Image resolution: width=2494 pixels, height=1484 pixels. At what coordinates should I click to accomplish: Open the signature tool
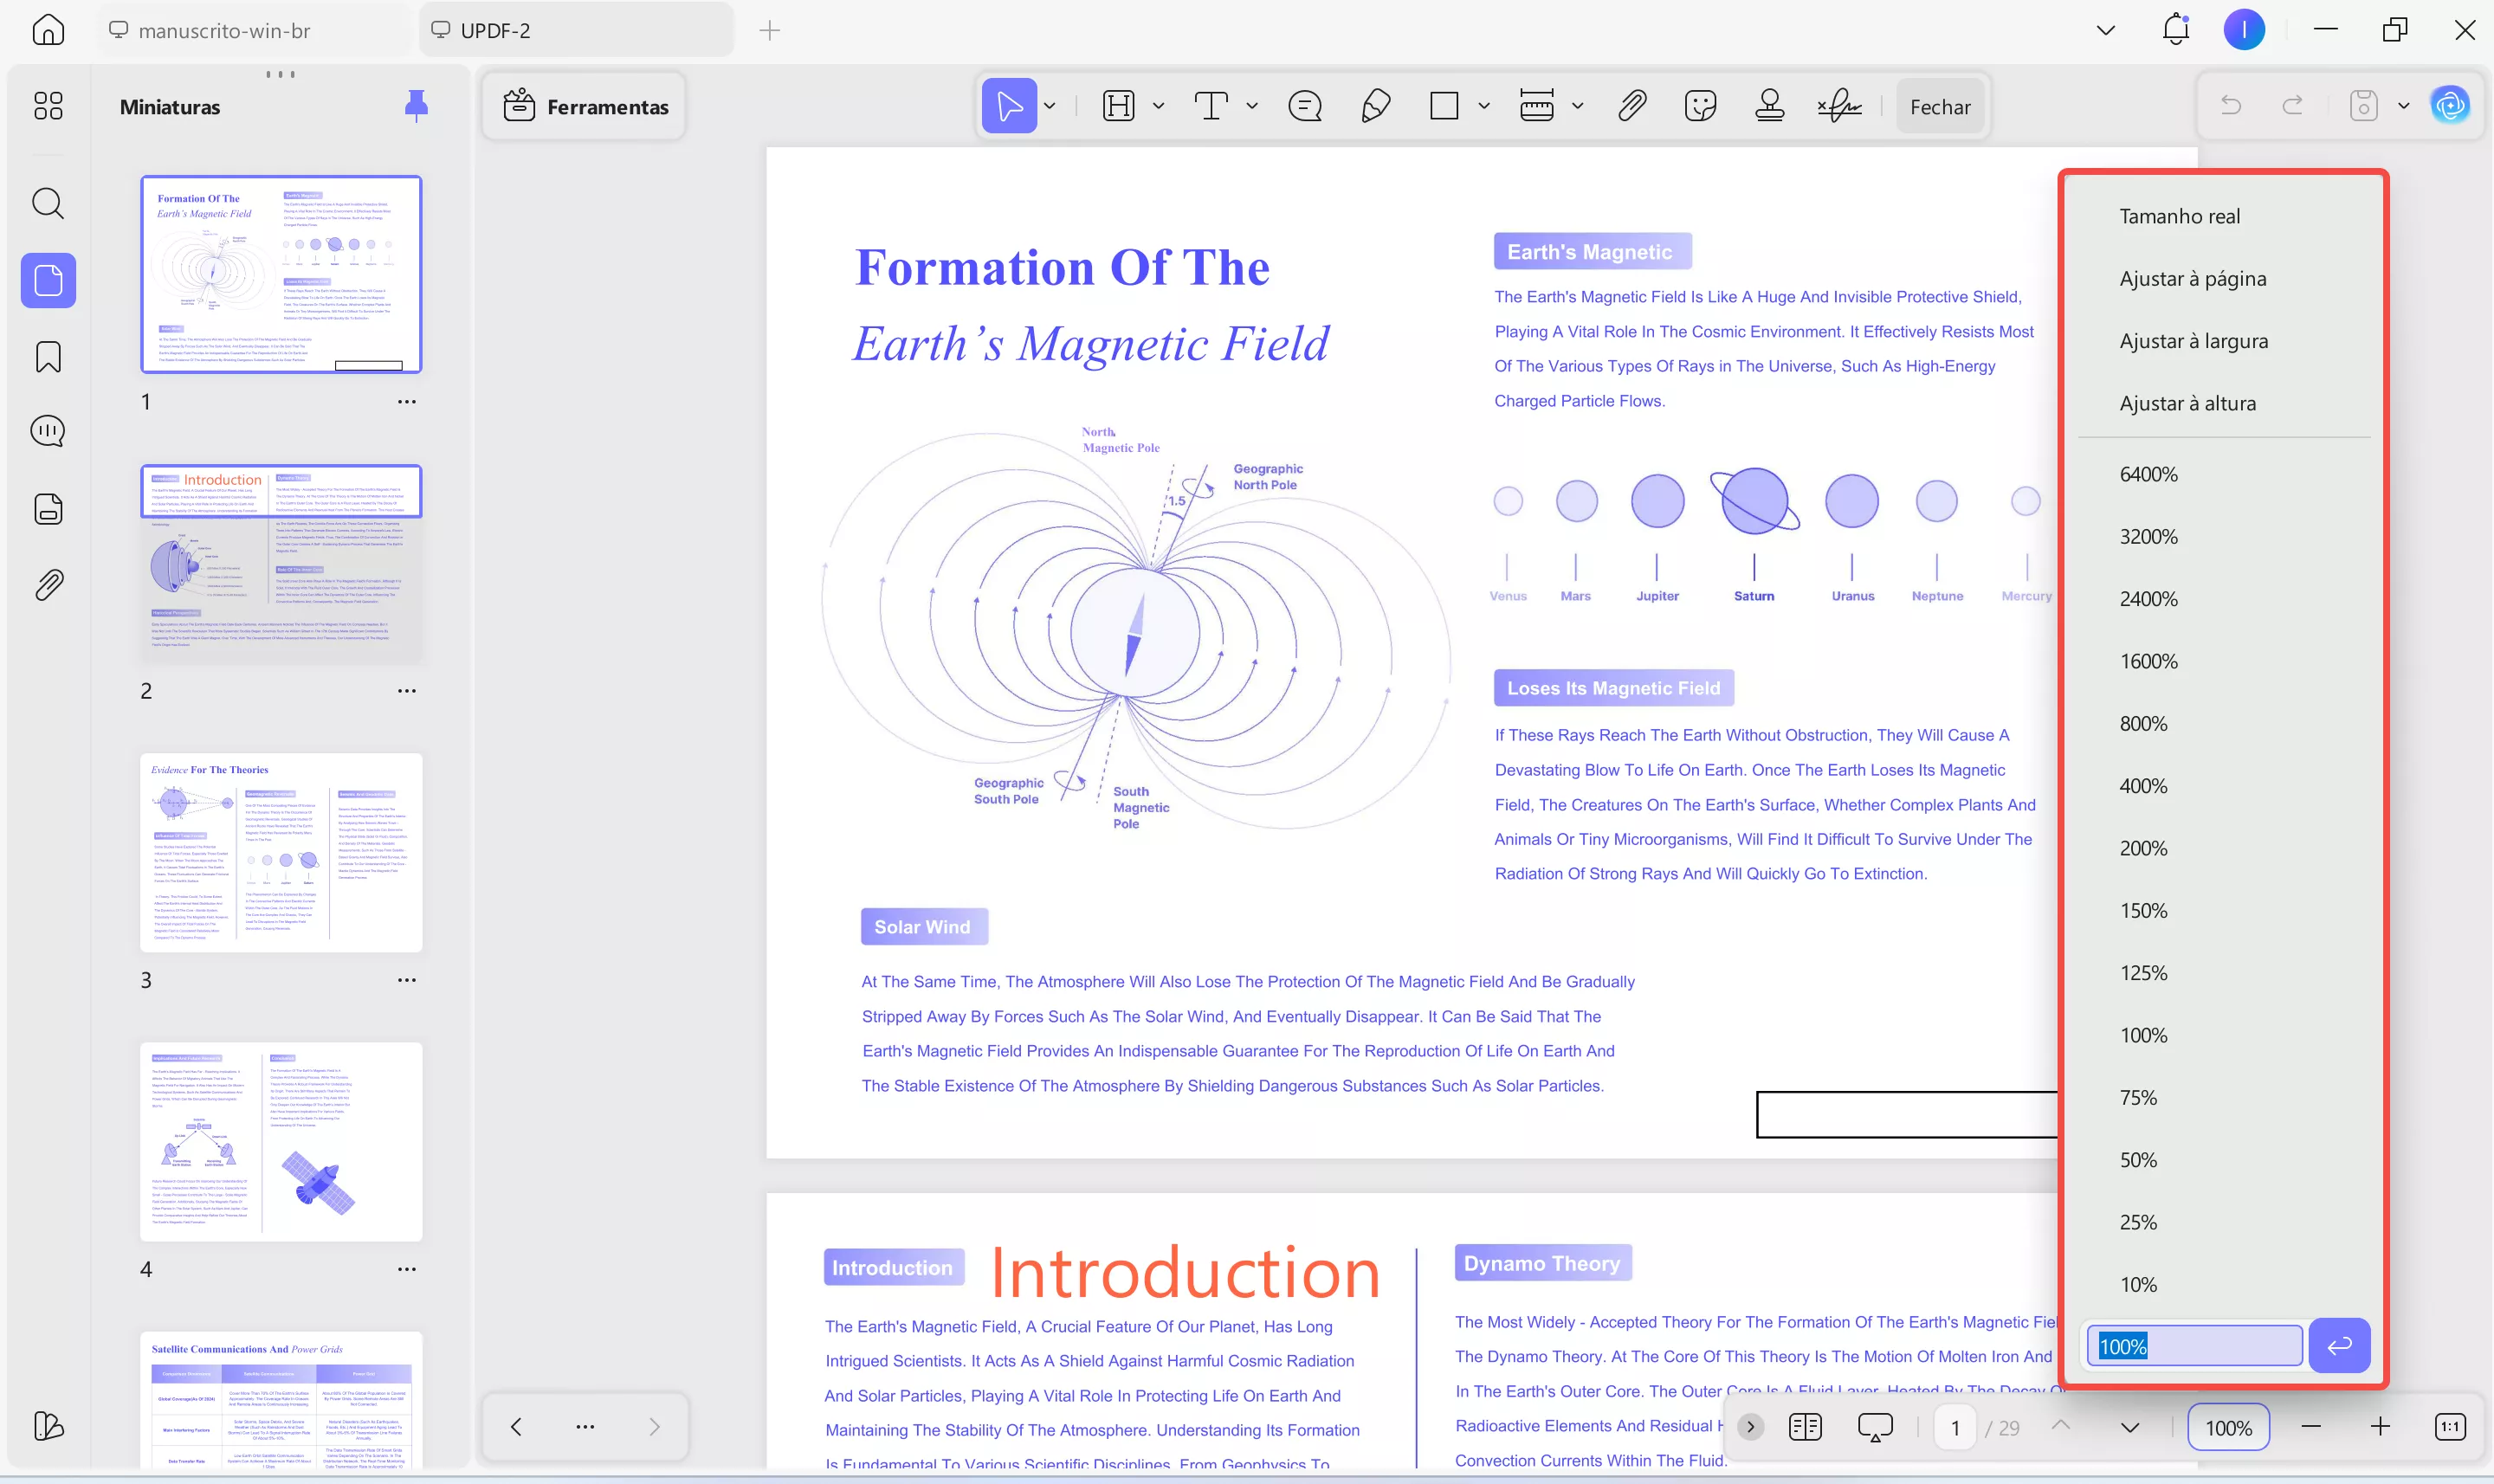[x=1839, y=106]
